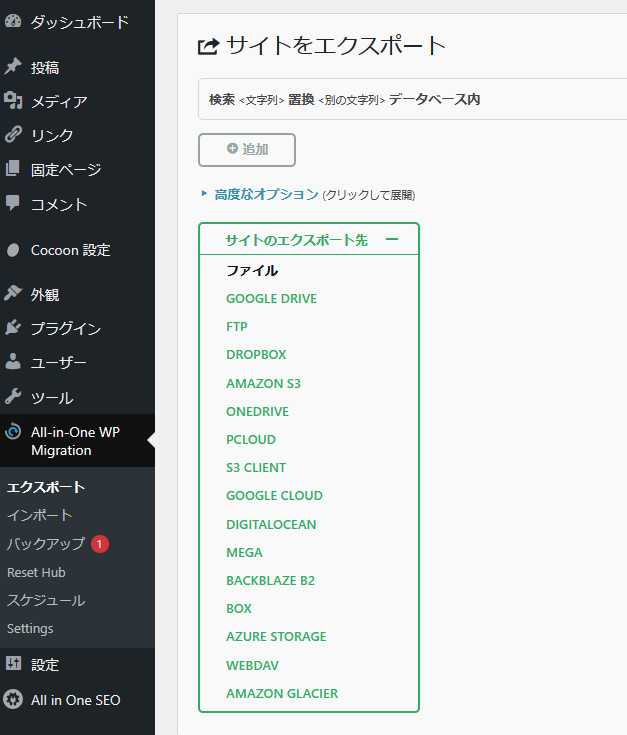627x735 pixels.
Task: Click the wrench icon beside ツール
Action: (13, 397)
